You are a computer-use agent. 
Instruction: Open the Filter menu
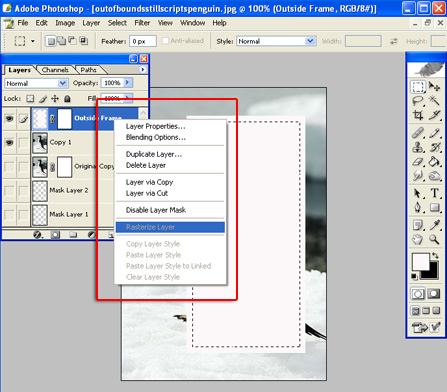(142, 23)
